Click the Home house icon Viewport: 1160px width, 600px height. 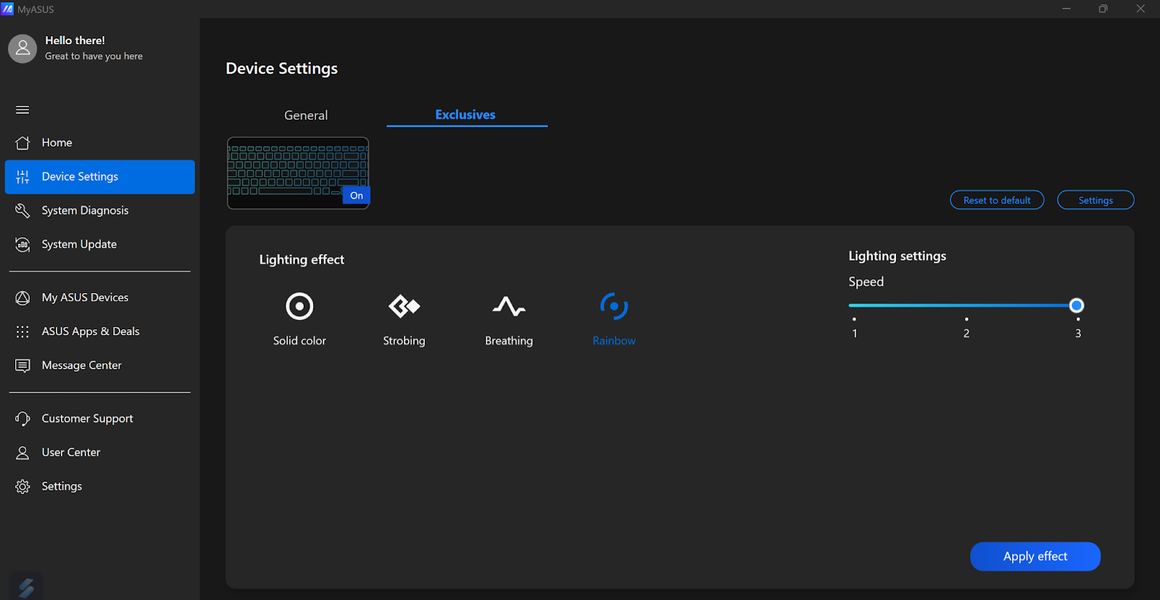pyautogui.click(x=23, y=143)
